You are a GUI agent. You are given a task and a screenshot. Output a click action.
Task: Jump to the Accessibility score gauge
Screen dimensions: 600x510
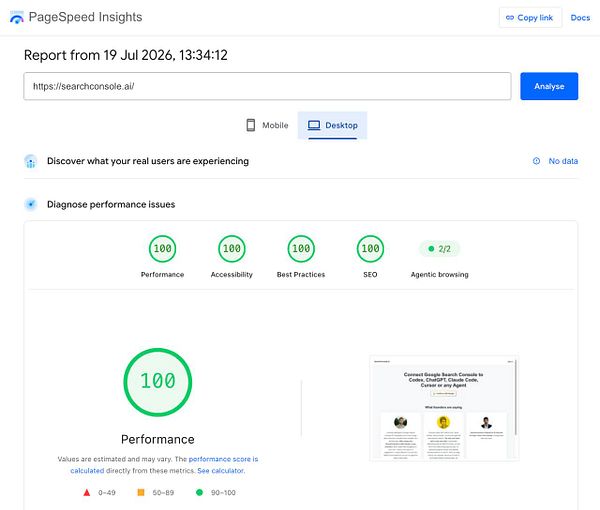[x=232, y=249]
